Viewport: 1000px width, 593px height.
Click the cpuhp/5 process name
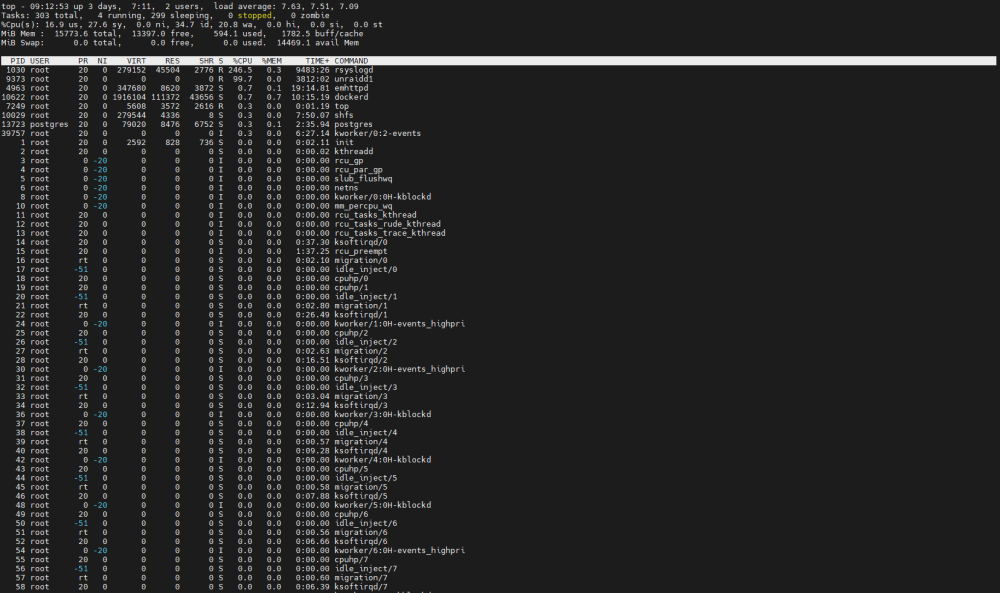coord(351,469)
